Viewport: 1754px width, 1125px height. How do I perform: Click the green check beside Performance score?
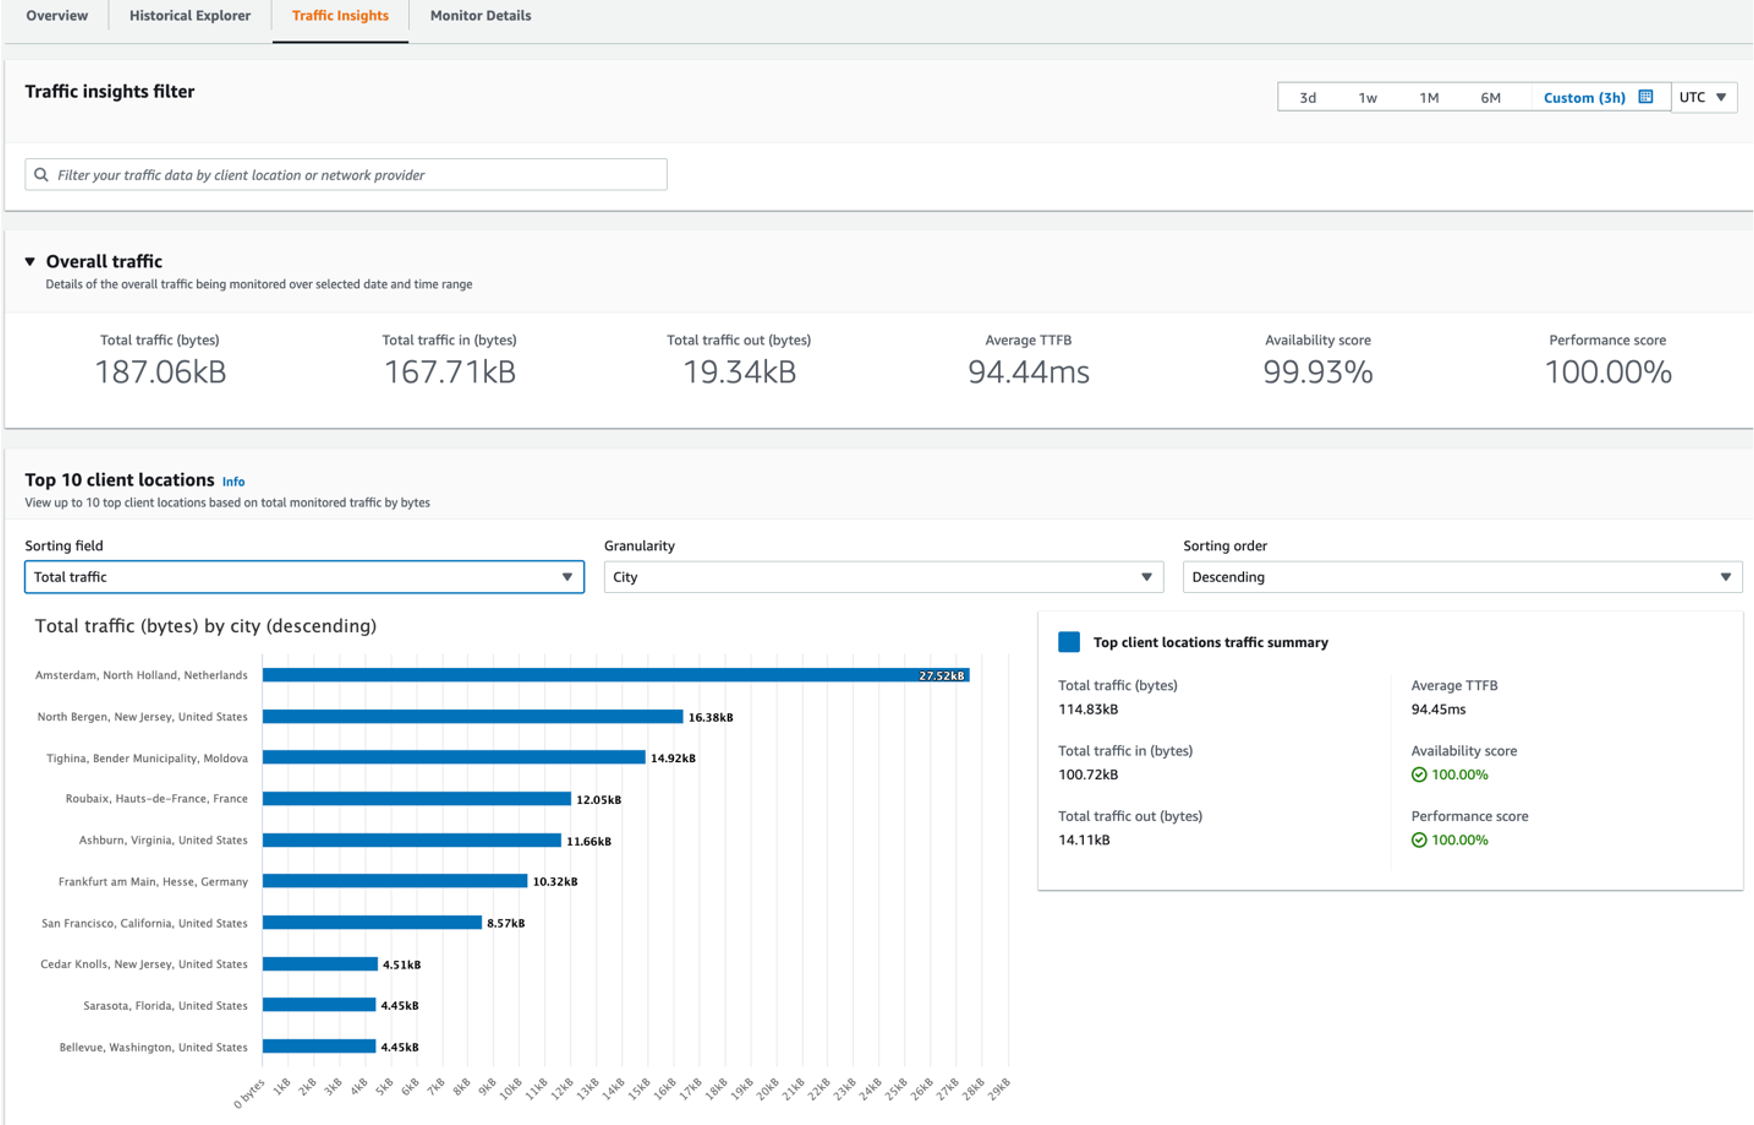pyautogui.click(x=1418, y=840)
